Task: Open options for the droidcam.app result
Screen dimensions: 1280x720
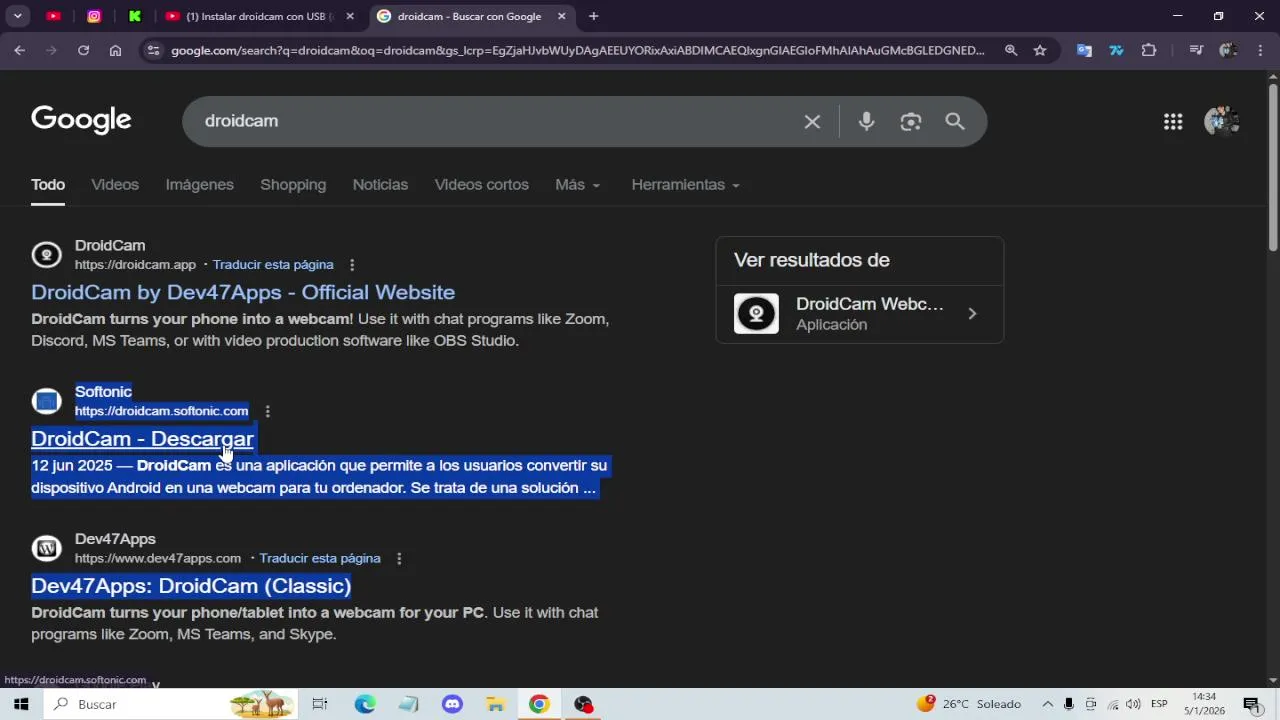Action: 352,265
